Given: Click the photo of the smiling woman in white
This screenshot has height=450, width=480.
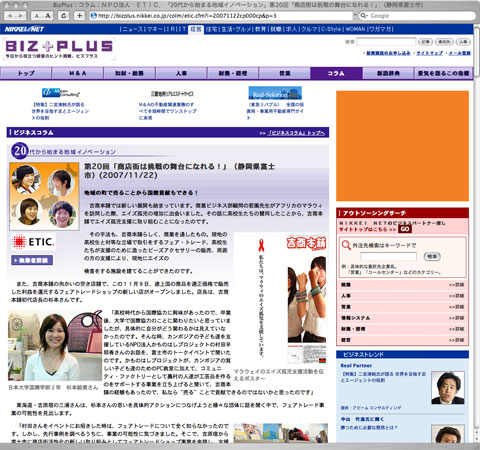Looking at the screenshot, I should 55,345.
